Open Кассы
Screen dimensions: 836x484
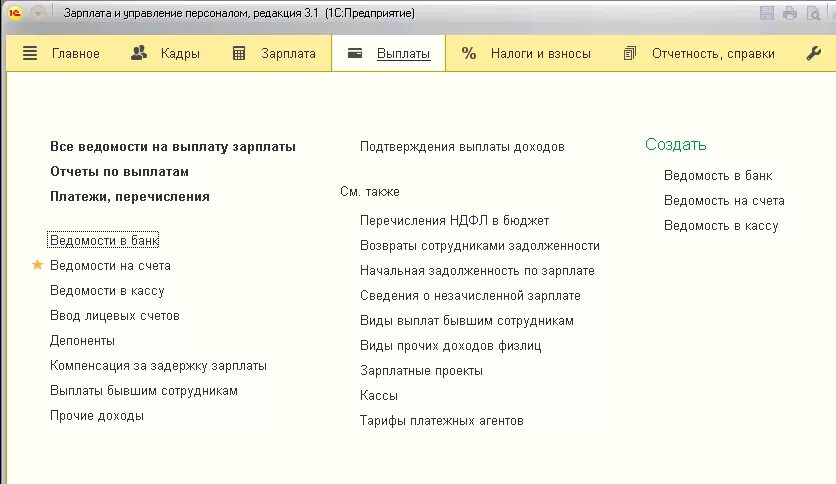(x=379, y=396)
